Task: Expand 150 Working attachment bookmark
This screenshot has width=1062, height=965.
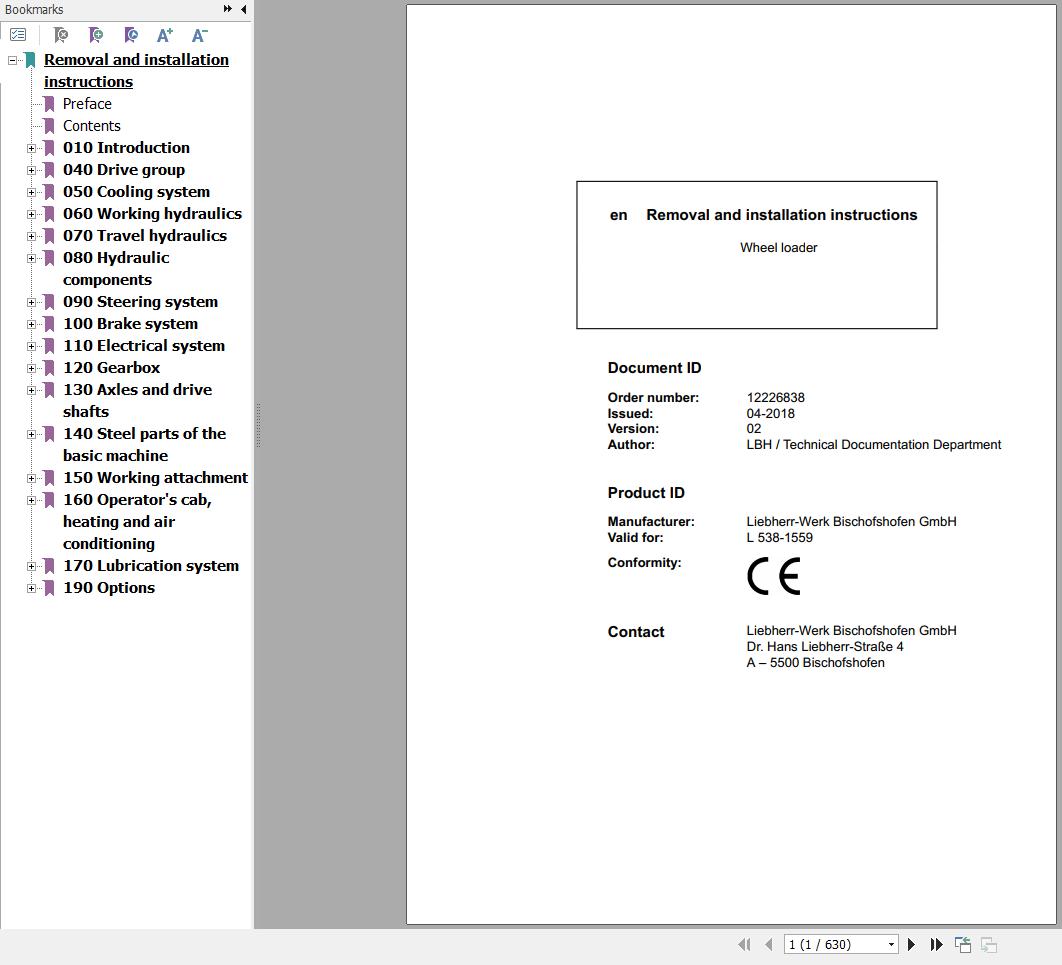Action: tap(31, 478)
